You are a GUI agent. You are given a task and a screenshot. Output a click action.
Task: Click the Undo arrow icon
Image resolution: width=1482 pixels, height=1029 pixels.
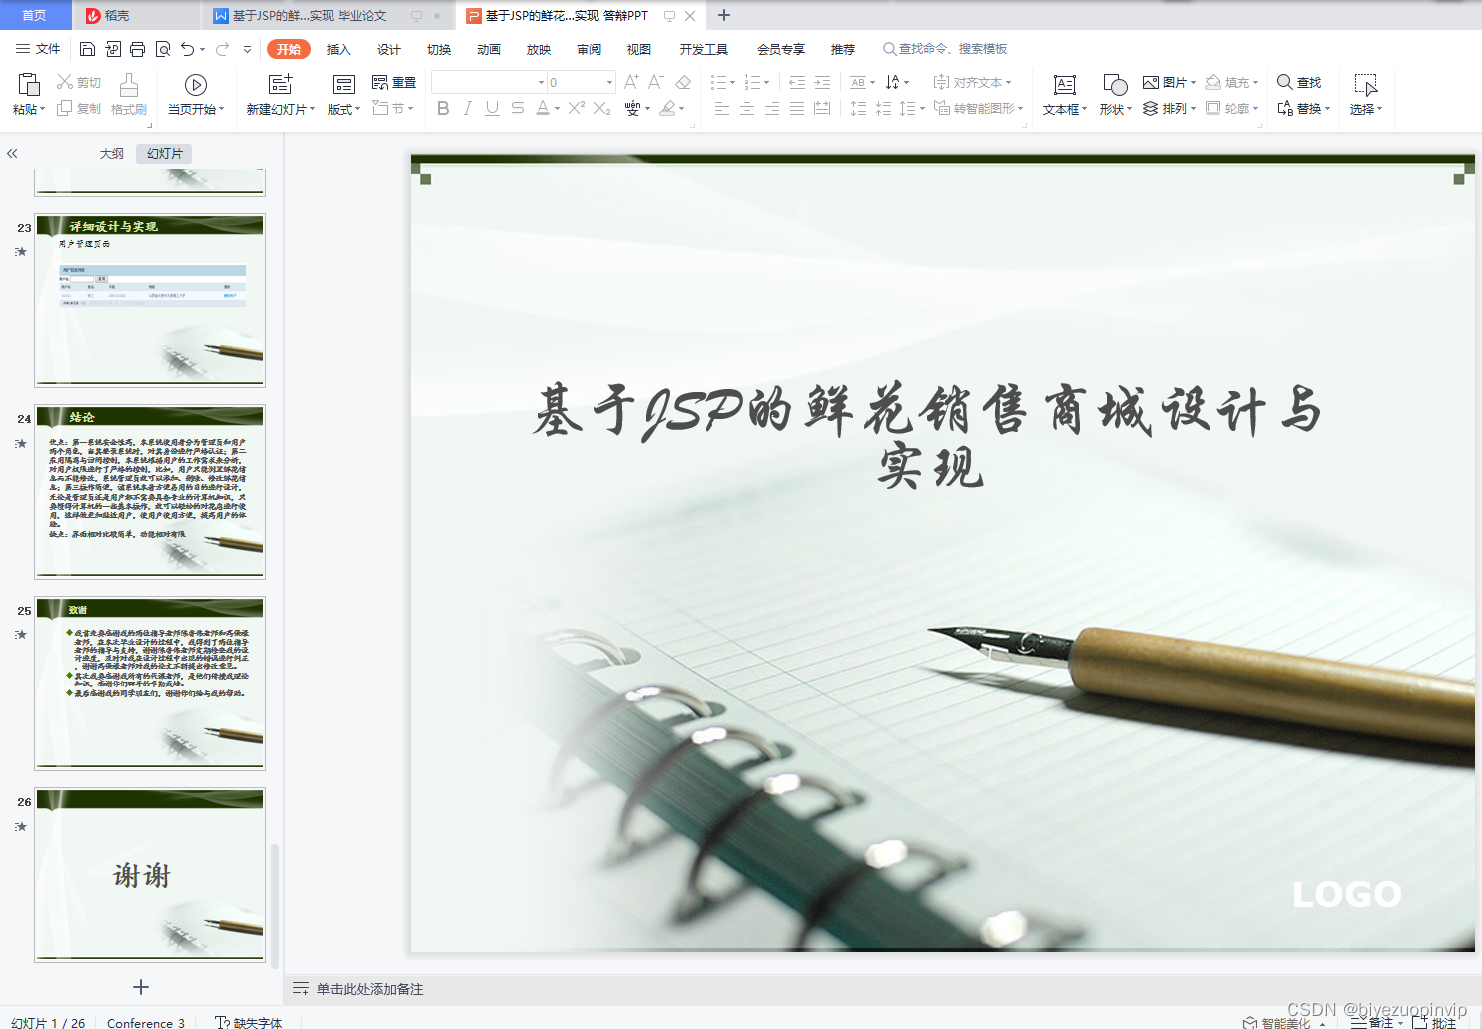pyautogui.click(x=187, y=49)
